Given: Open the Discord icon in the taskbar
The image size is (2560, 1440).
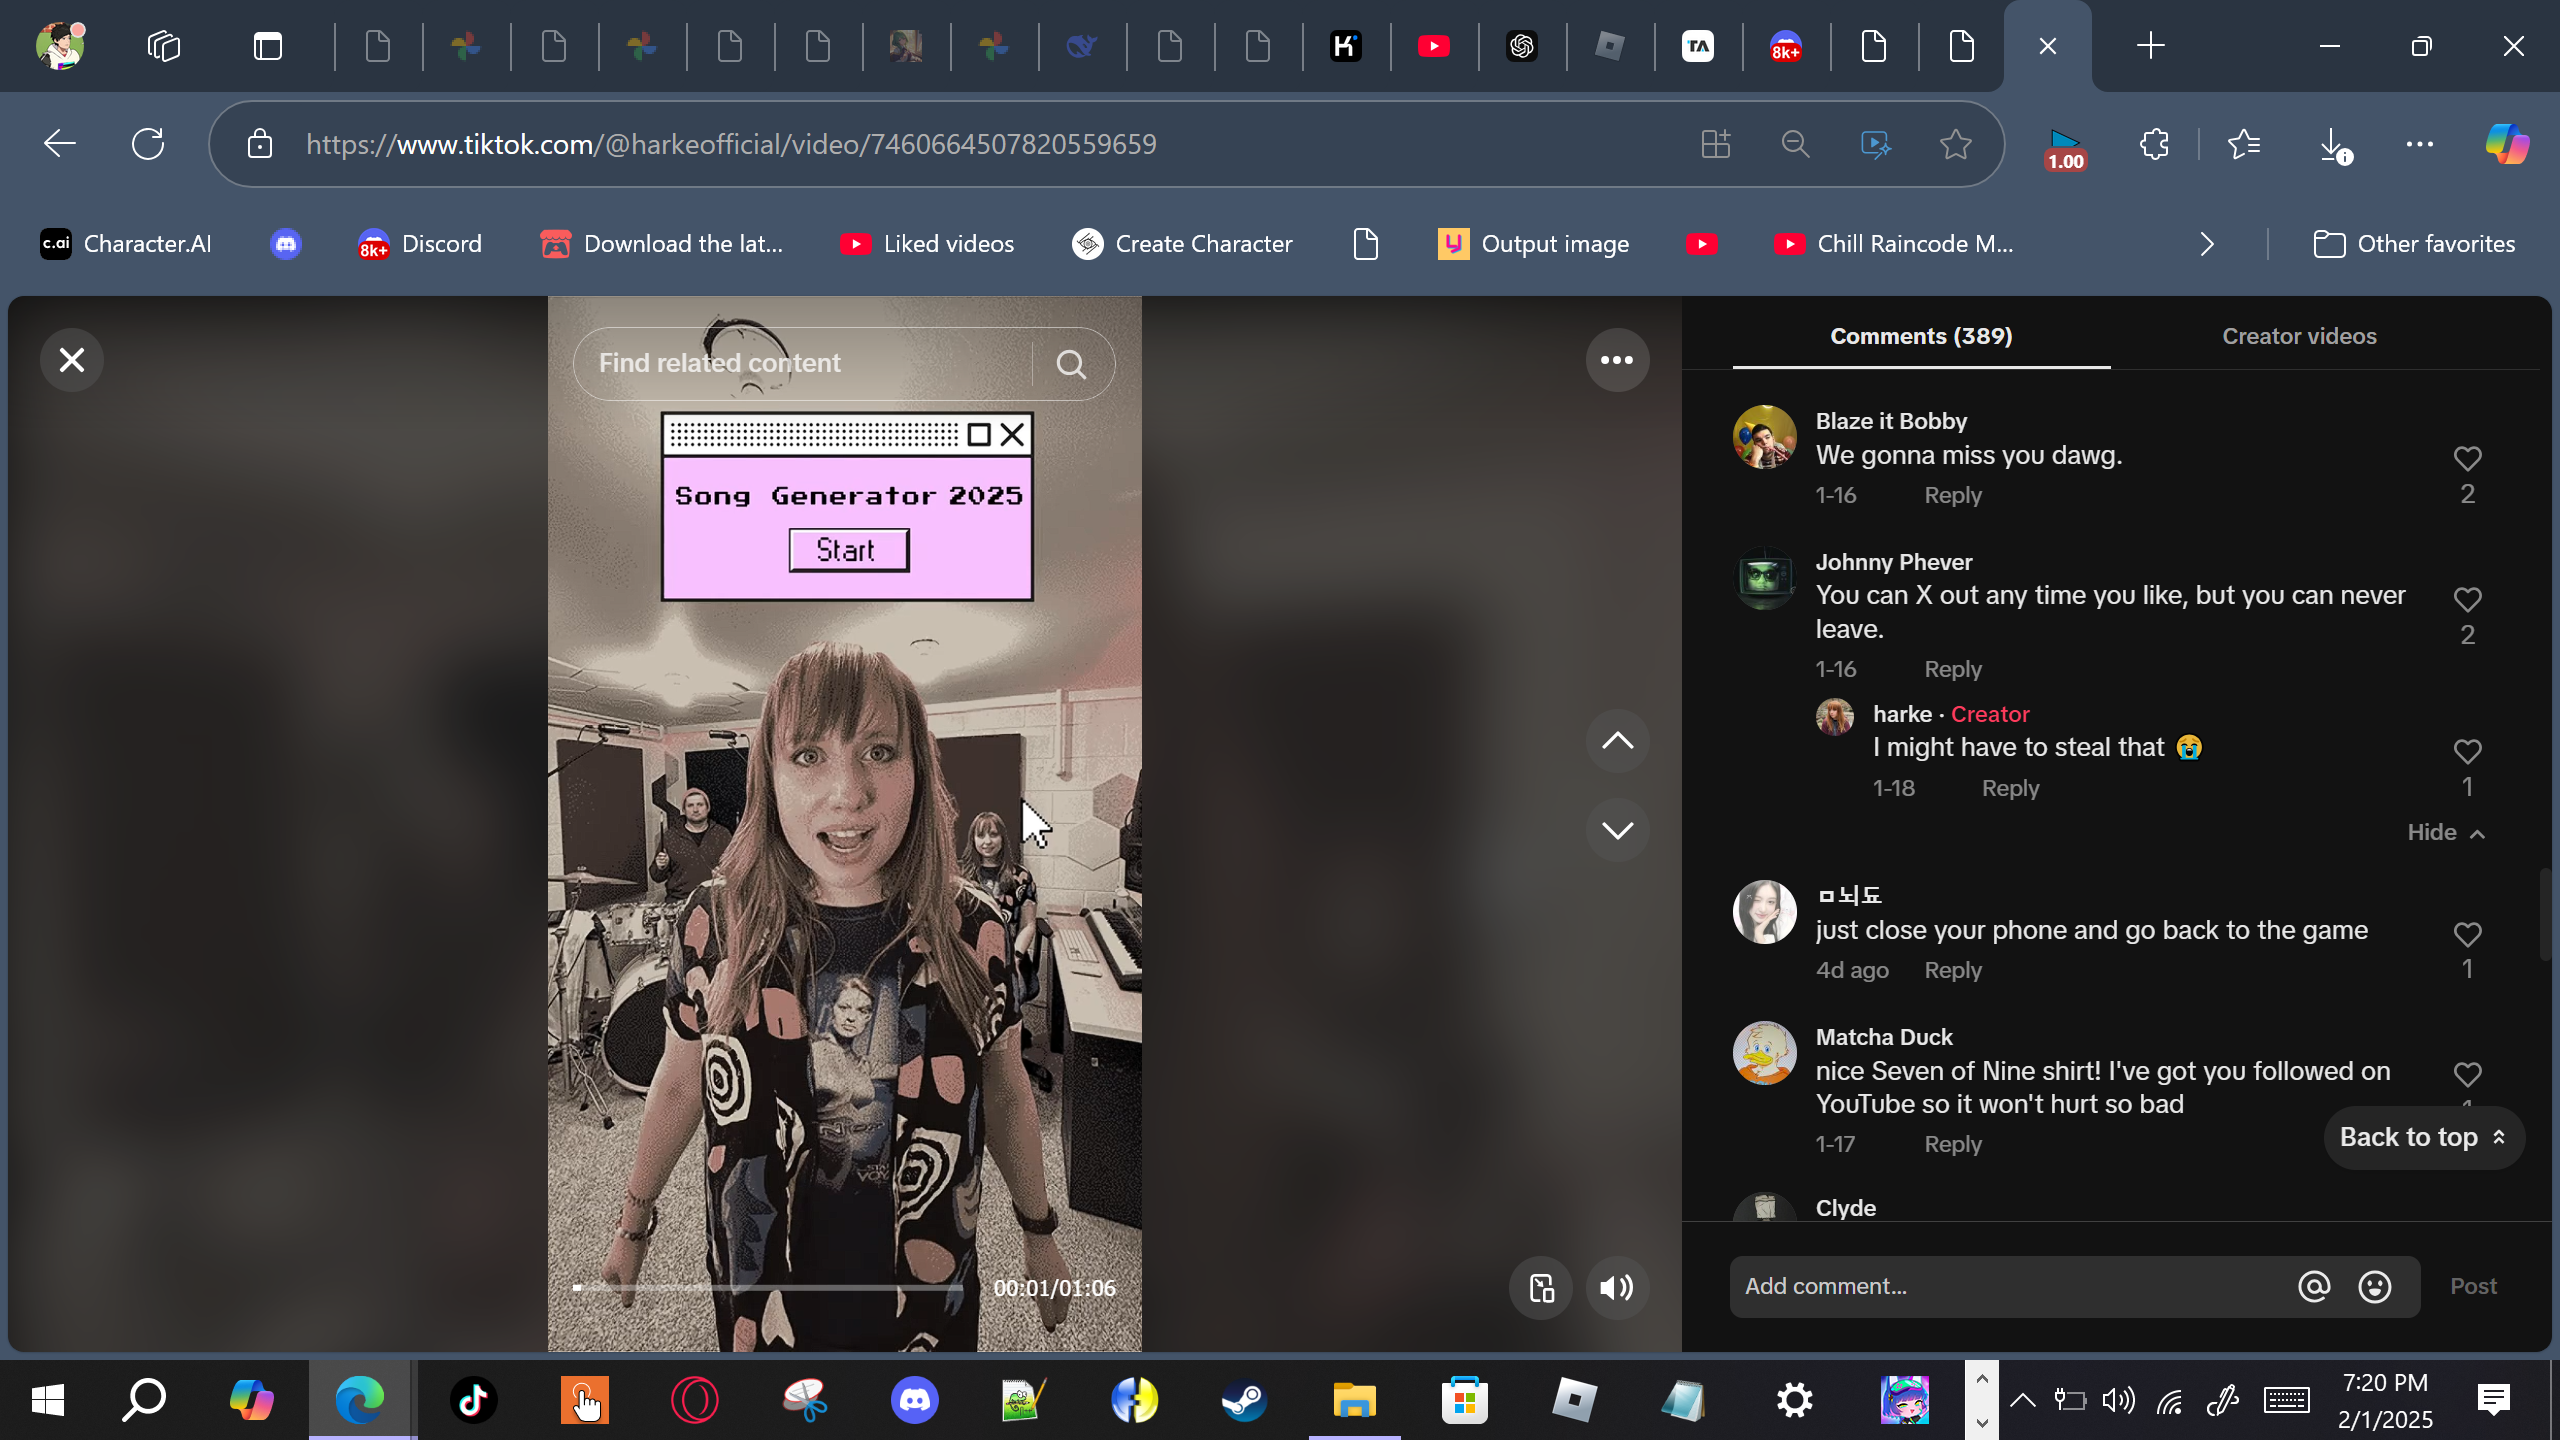Looking at the screenshot, I should [x=914, y=1400].
